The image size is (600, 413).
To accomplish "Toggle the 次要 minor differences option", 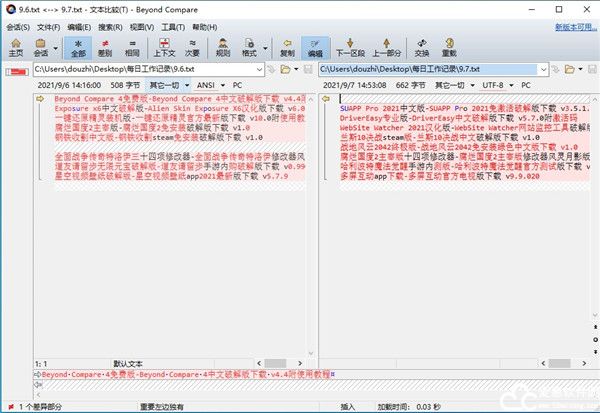I will 192,48.
